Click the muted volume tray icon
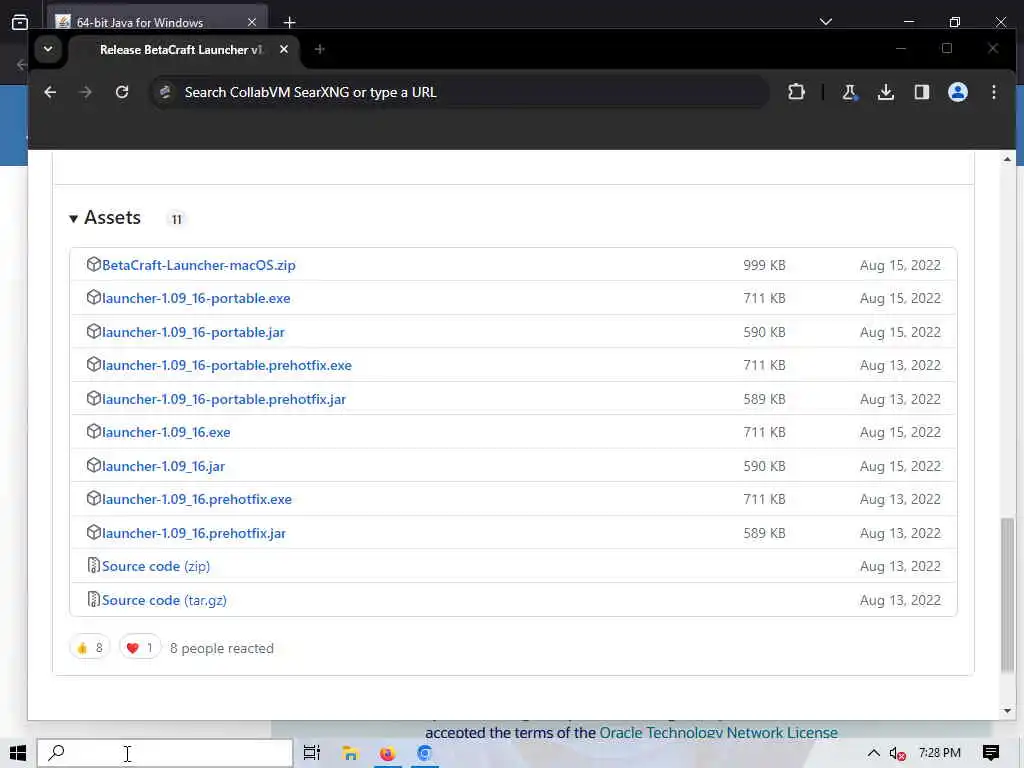The width and height of the screenshot is (1024, 768). point(897,753)
